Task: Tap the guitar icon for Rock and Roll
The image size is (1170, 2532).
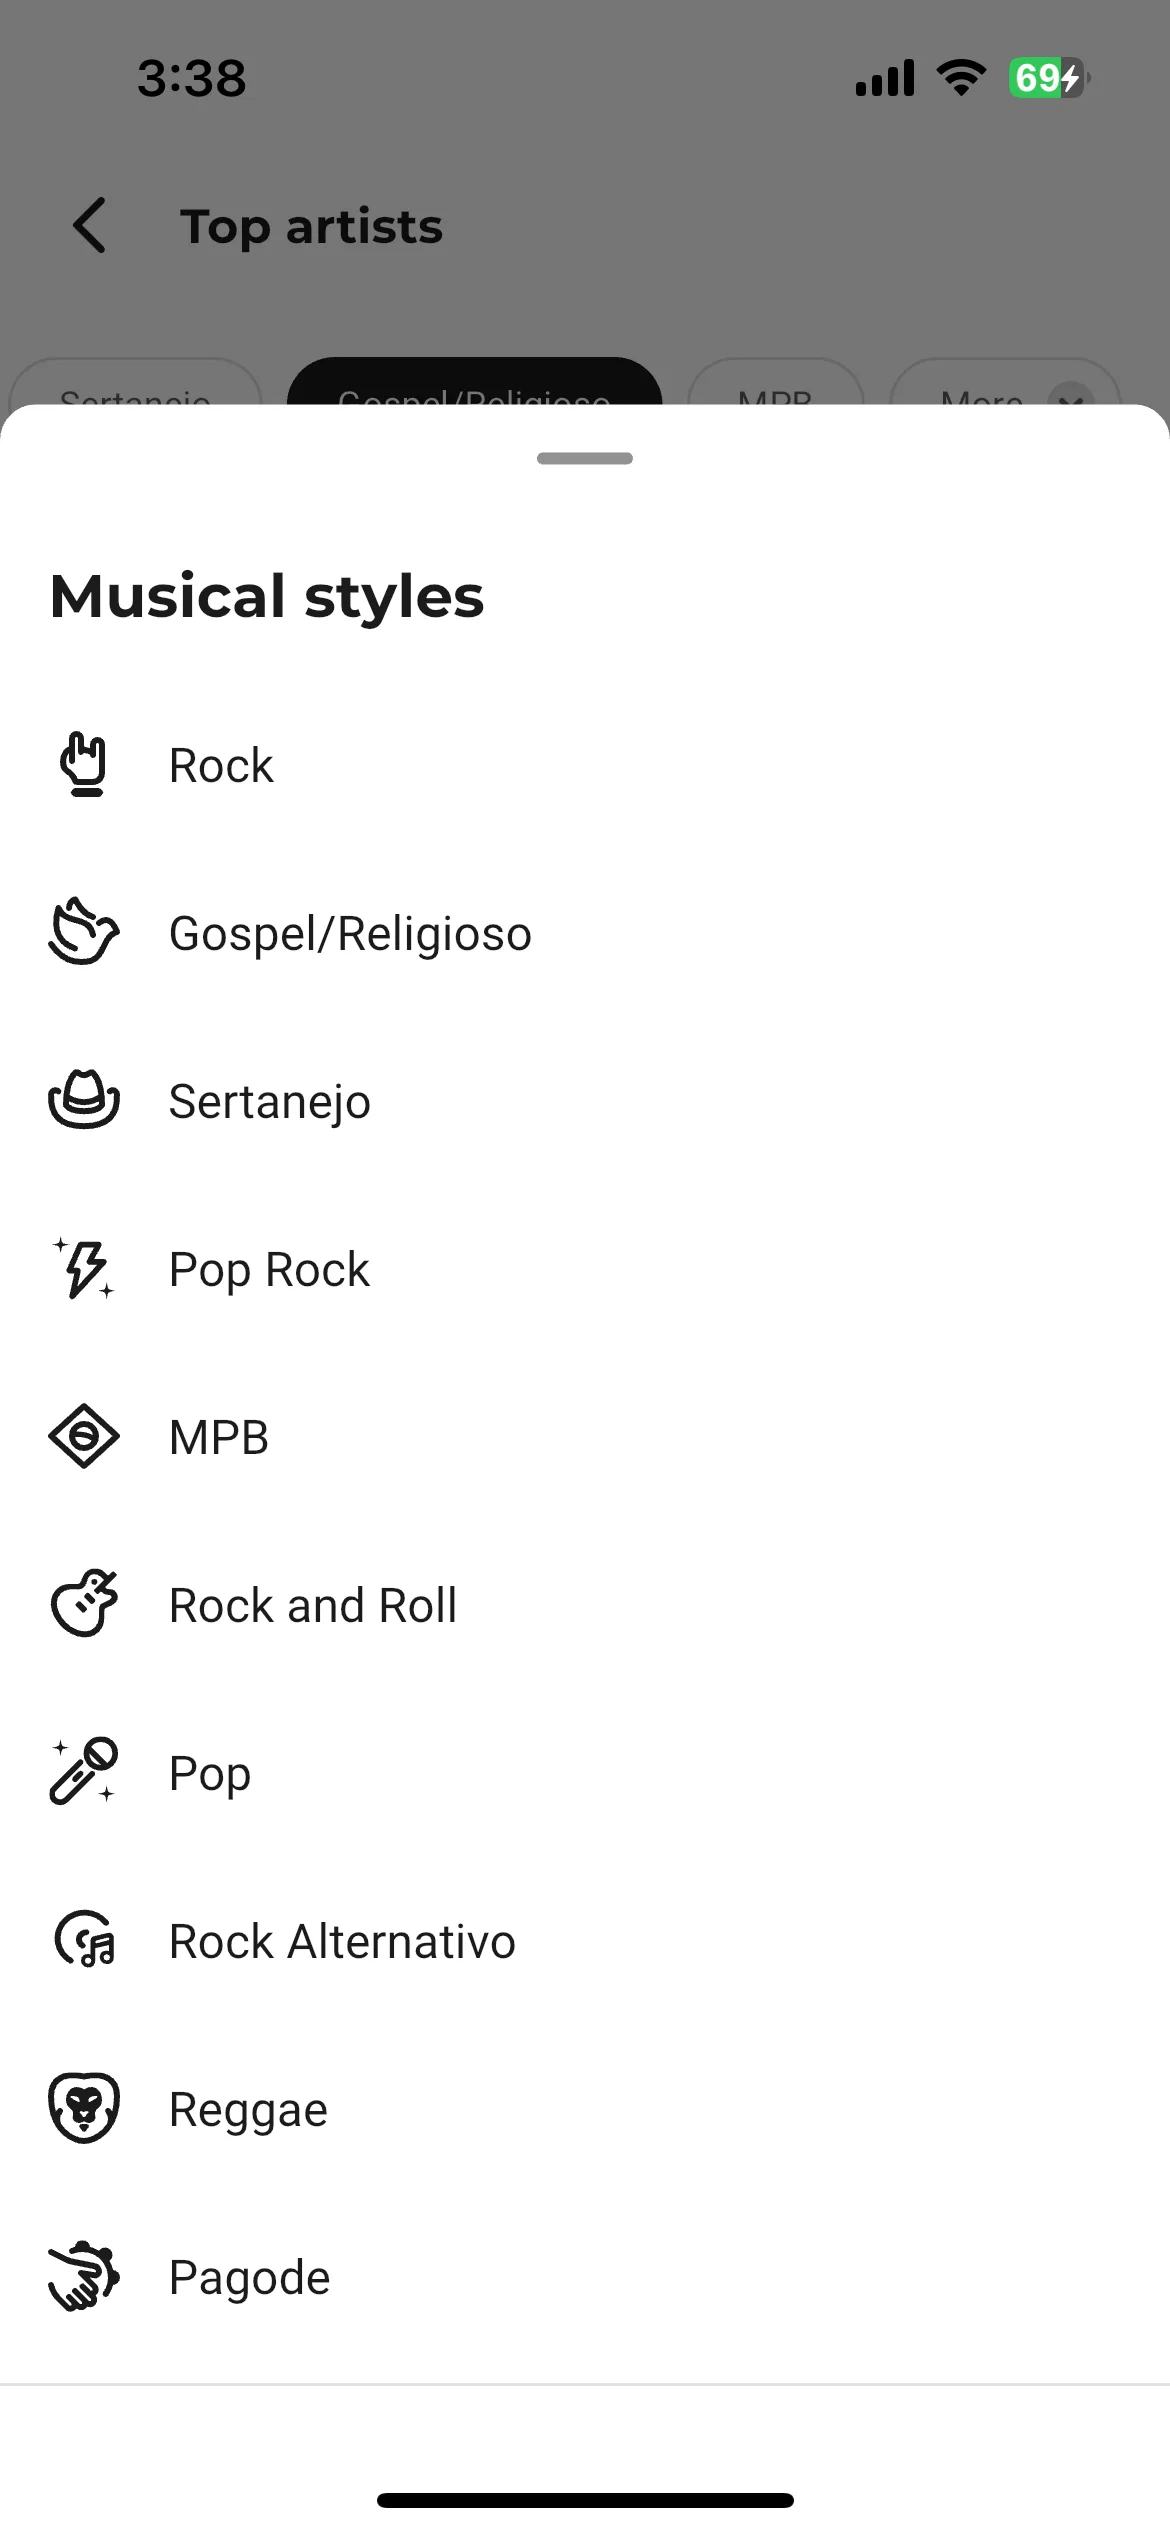Action: click(84, 1603)
